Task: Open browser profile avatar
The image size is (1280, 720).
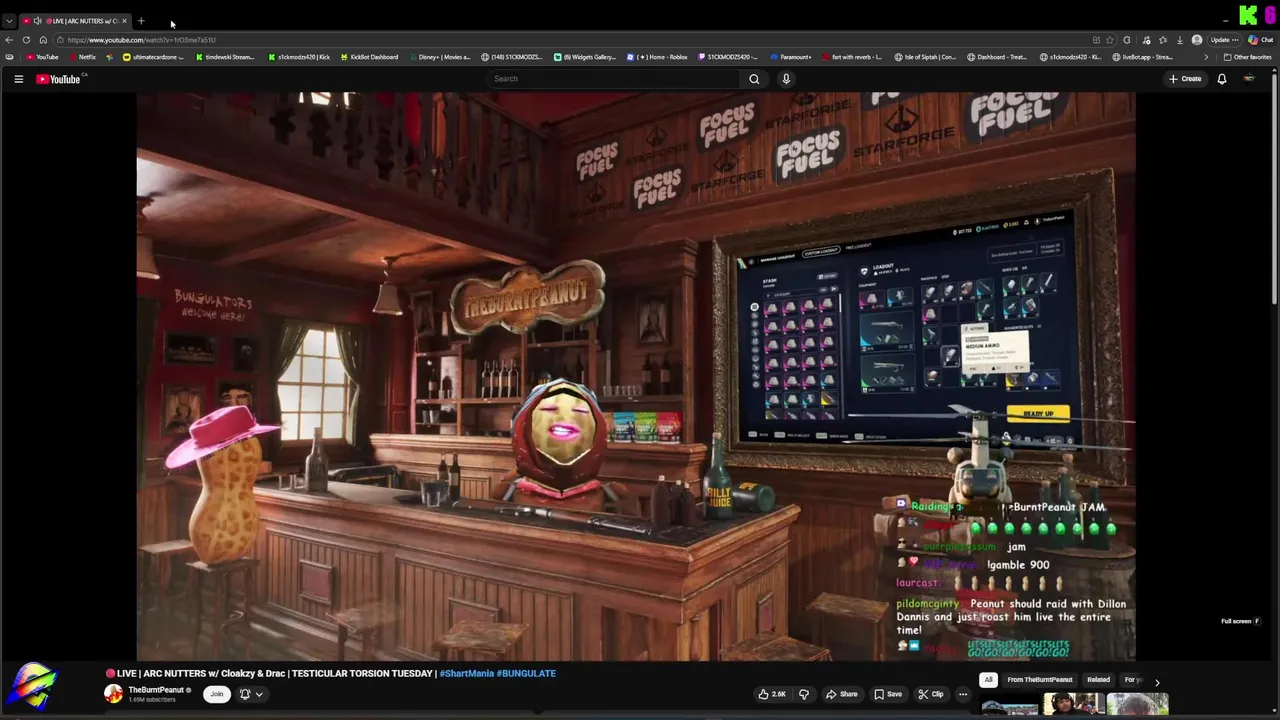Action: pos(1197,40)
